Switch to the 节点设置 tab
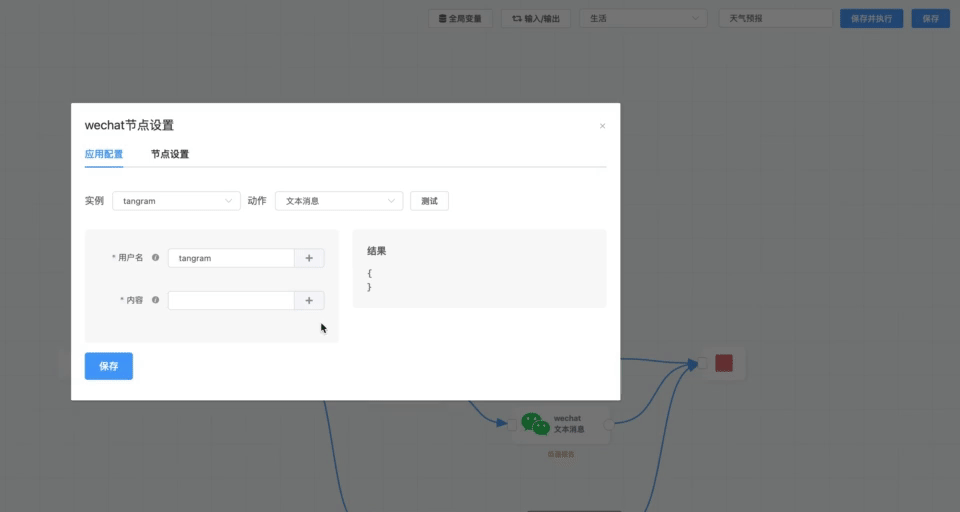This screenshot has width=960, height=512. [x=170, y=154]
